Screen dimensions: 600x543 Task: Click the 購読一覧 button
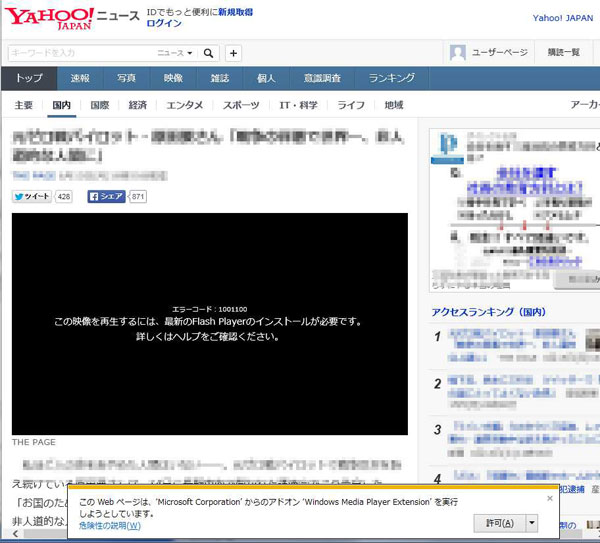coord(563,53)
